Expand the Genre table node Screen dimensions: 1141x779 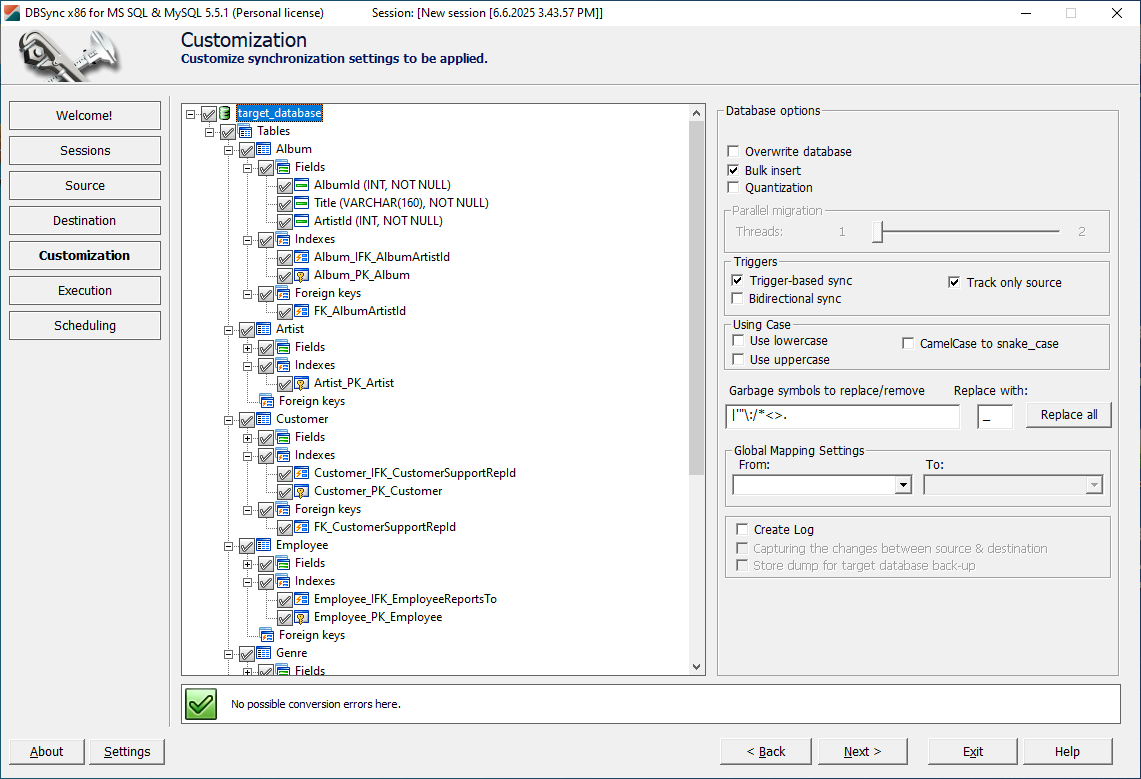(229, 652)
